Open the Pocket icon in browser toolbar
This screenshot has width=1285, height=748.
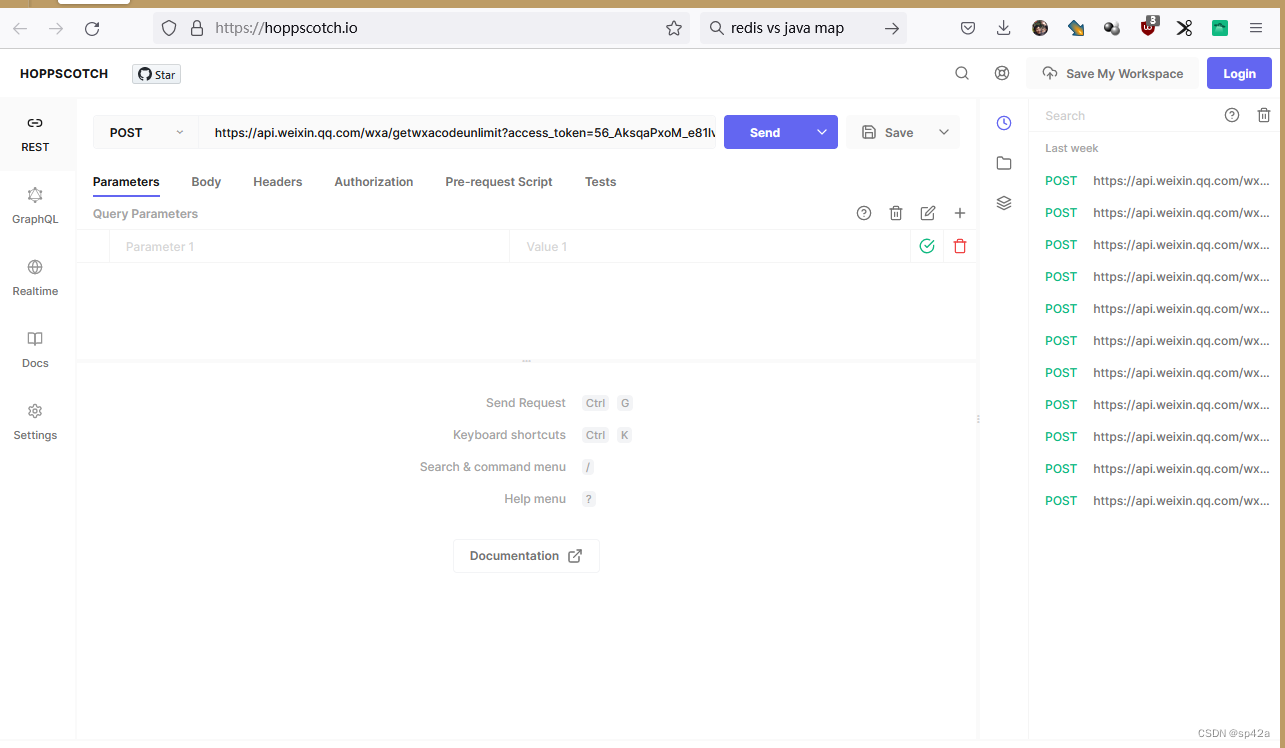click(968, 28)
